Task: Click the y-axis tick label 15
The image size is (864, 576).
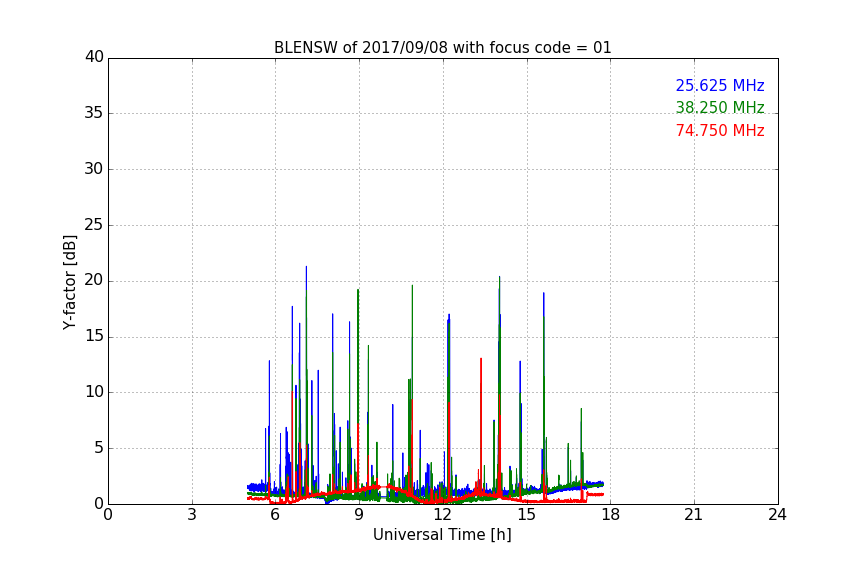Action: pos(94,336)
